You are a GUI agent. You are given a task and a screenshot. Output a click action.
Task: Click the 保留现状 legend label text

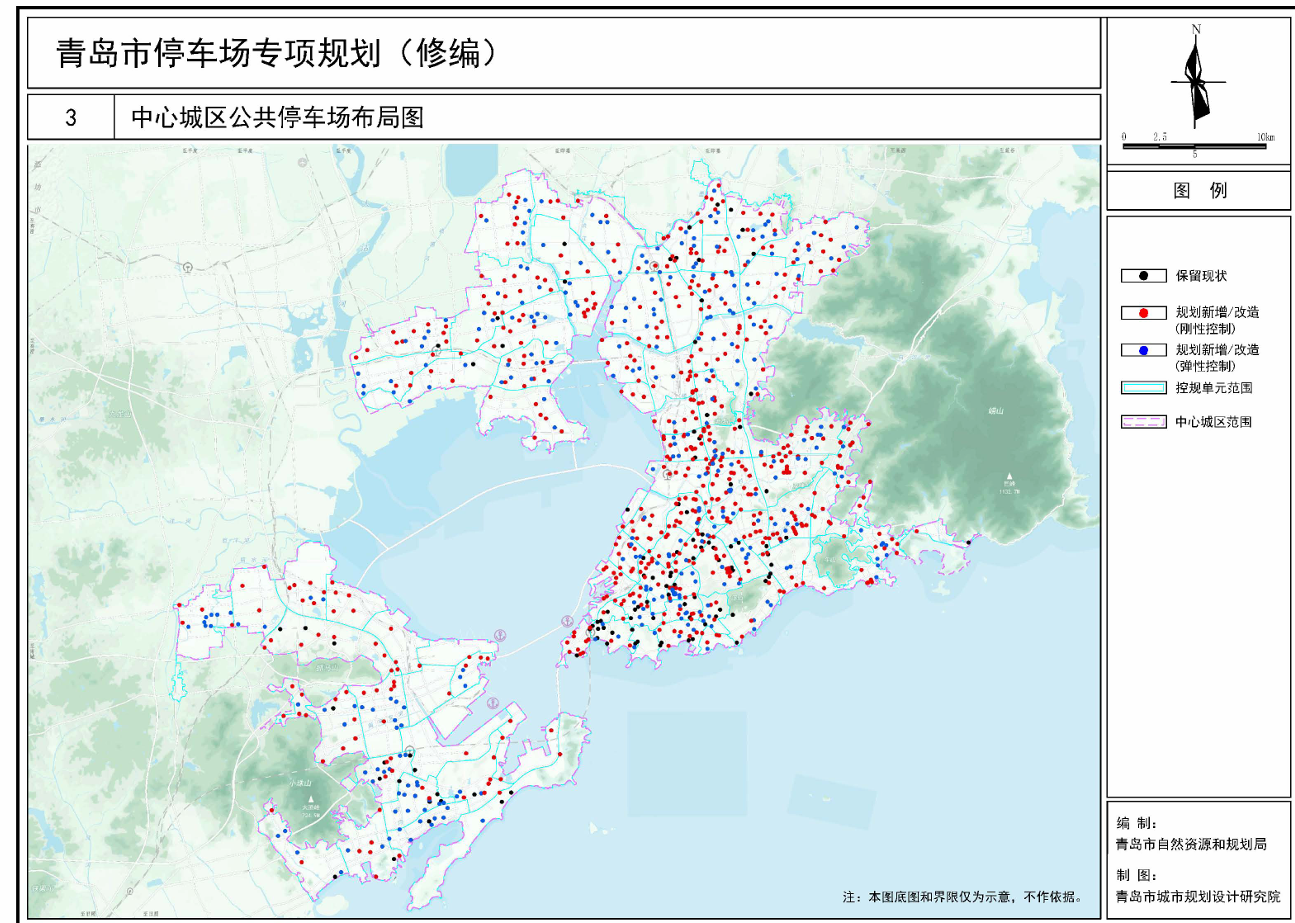[x=1201, y=275]
